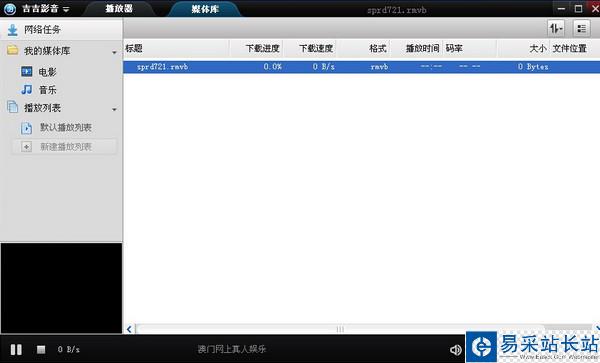The image size is (600, 363).
Task: Select 播放列表 in the sidebar
Action: tap(42, 108)
